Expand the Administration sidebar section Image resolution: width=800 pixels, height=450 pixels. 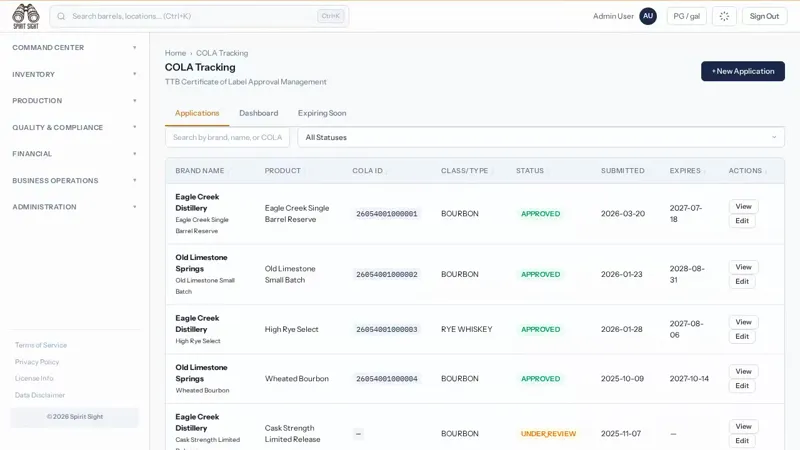point(74,207)
